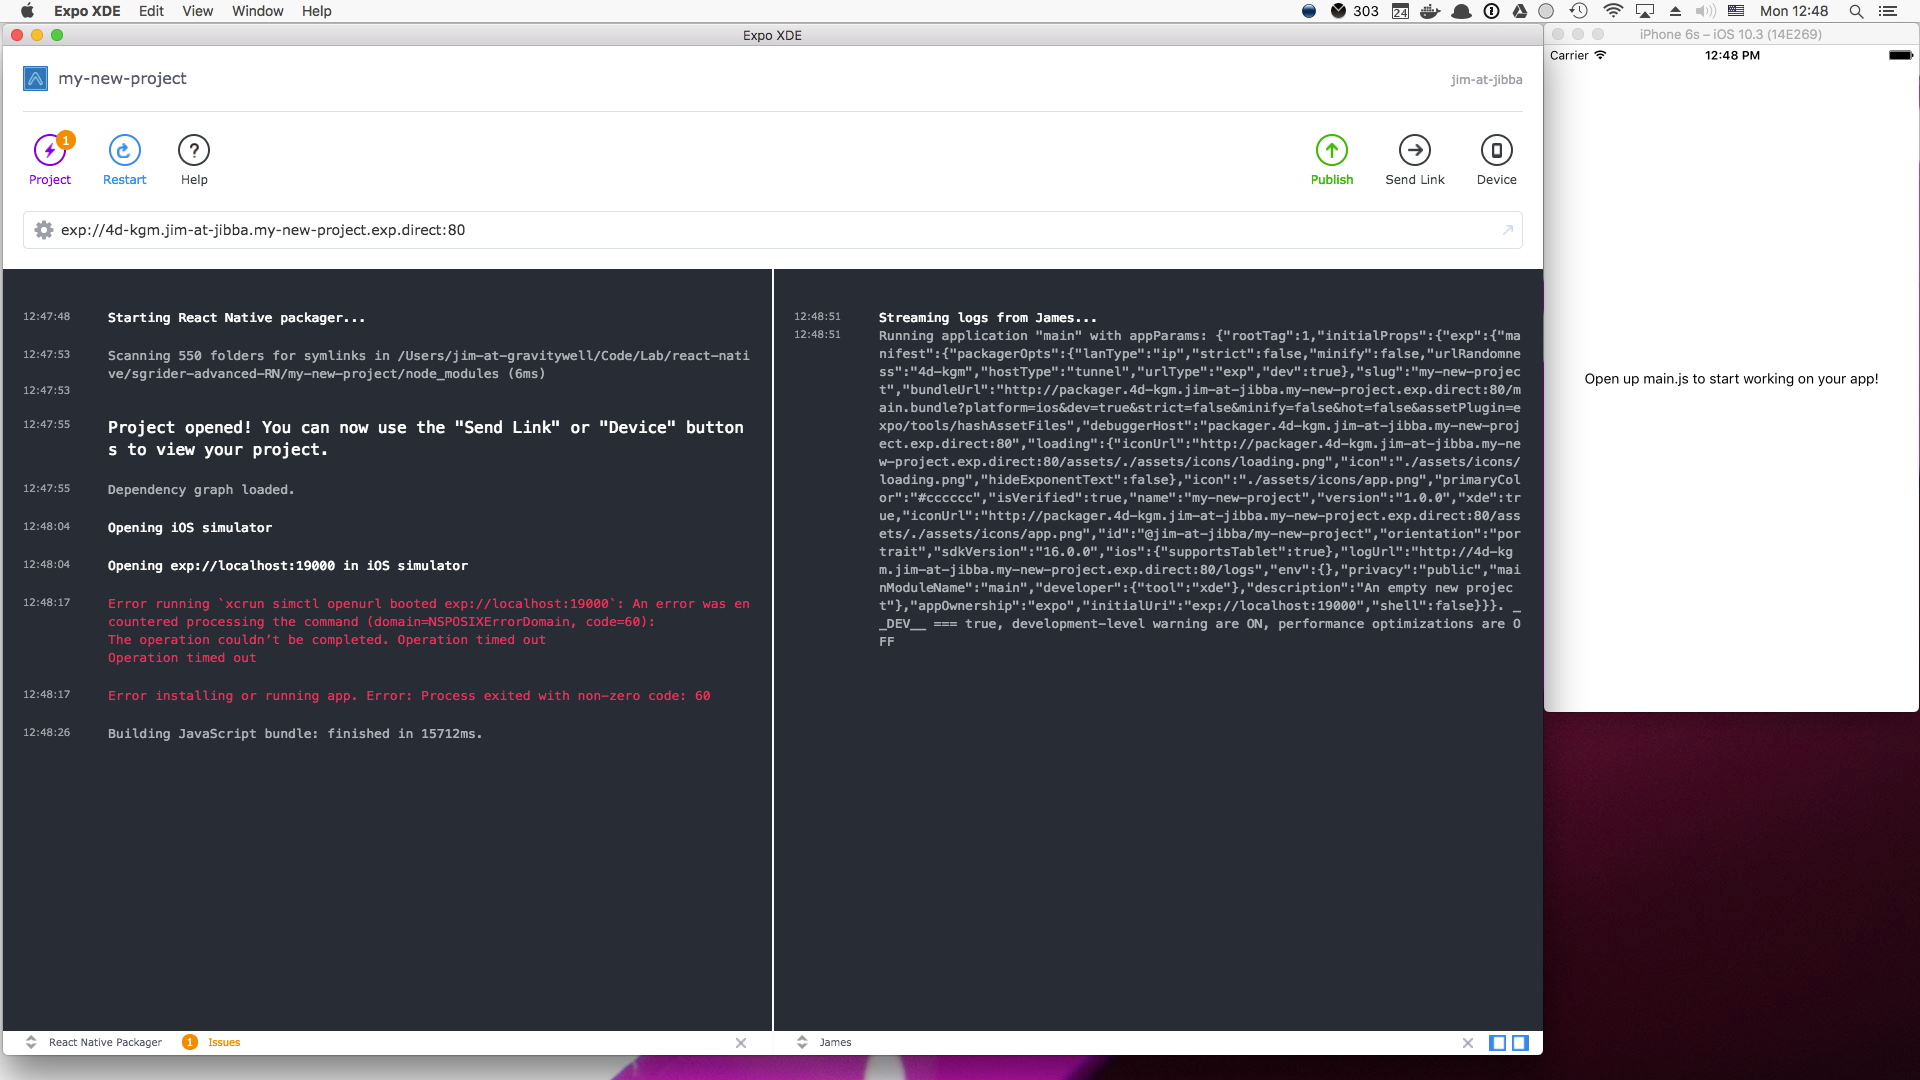The height and width of the screenshot is (1080, 1920).
Task: Clear the James log panel
Action: pyautogui.click(x=1468, y=1043)
